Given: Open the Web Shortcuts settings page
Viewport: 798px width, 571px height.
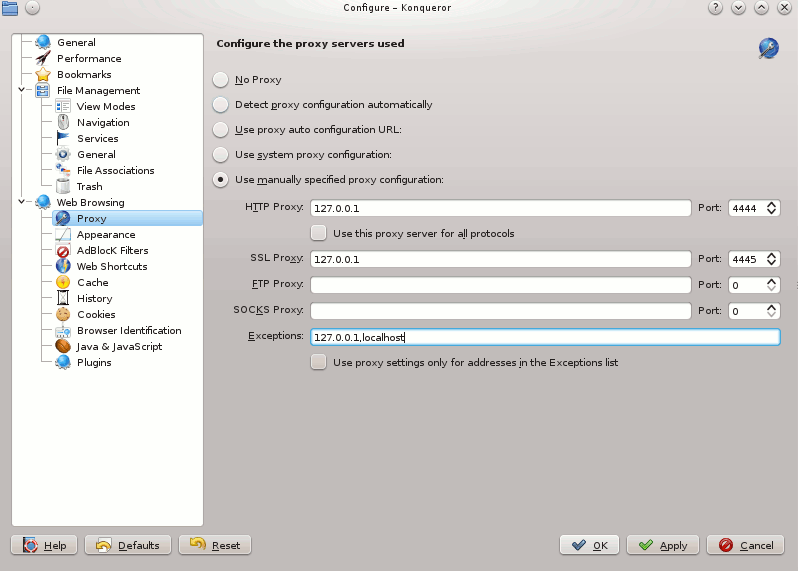Looking at the screenshot, I should pos(112,266).
